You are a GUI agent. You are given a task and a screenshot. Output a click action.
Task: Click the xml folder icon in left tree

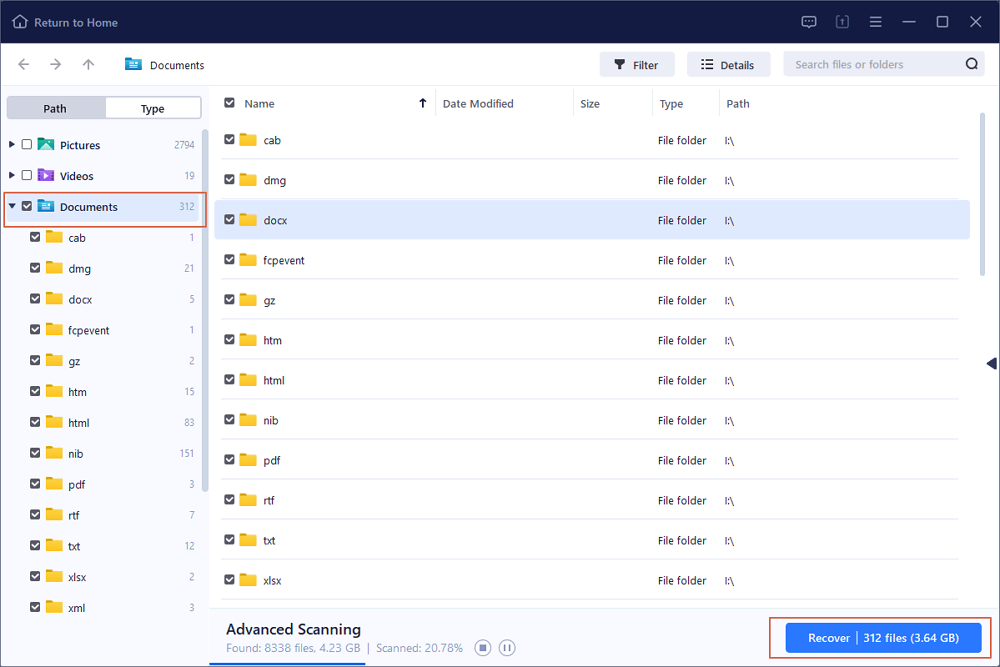(x=54, y=607)
